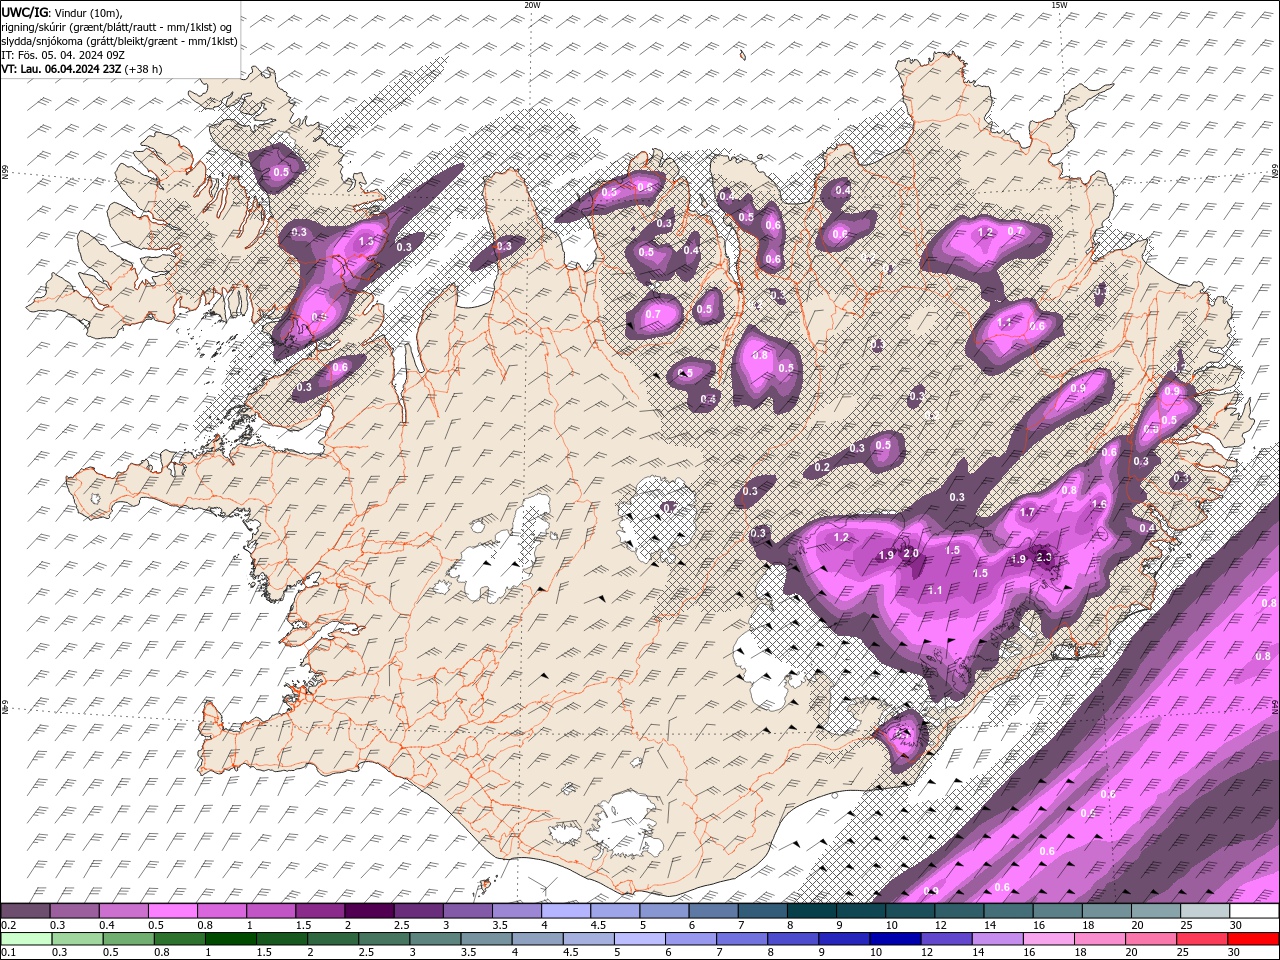Click the valid time 'VT: Lau. 06.04.2024 23Z (+38 h)'
This screenshot has width=1280, height=960.
pyautogui.click(x=82, y=69)
